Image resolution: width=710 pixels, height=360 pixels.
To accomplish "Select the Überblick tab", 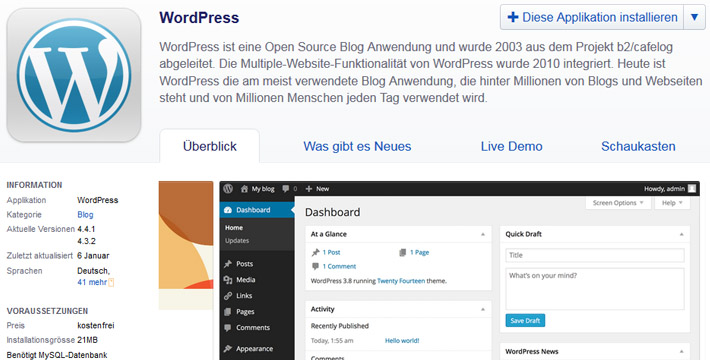I will 210,146.
